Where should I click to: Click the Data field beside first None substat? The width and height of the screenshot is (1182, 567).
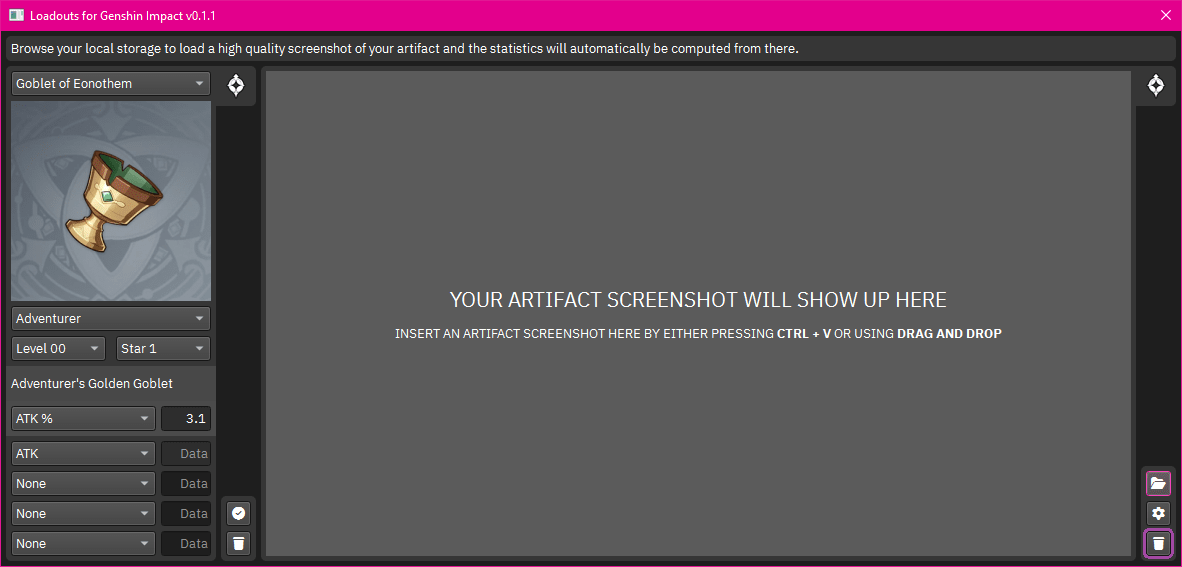[186, 483]
